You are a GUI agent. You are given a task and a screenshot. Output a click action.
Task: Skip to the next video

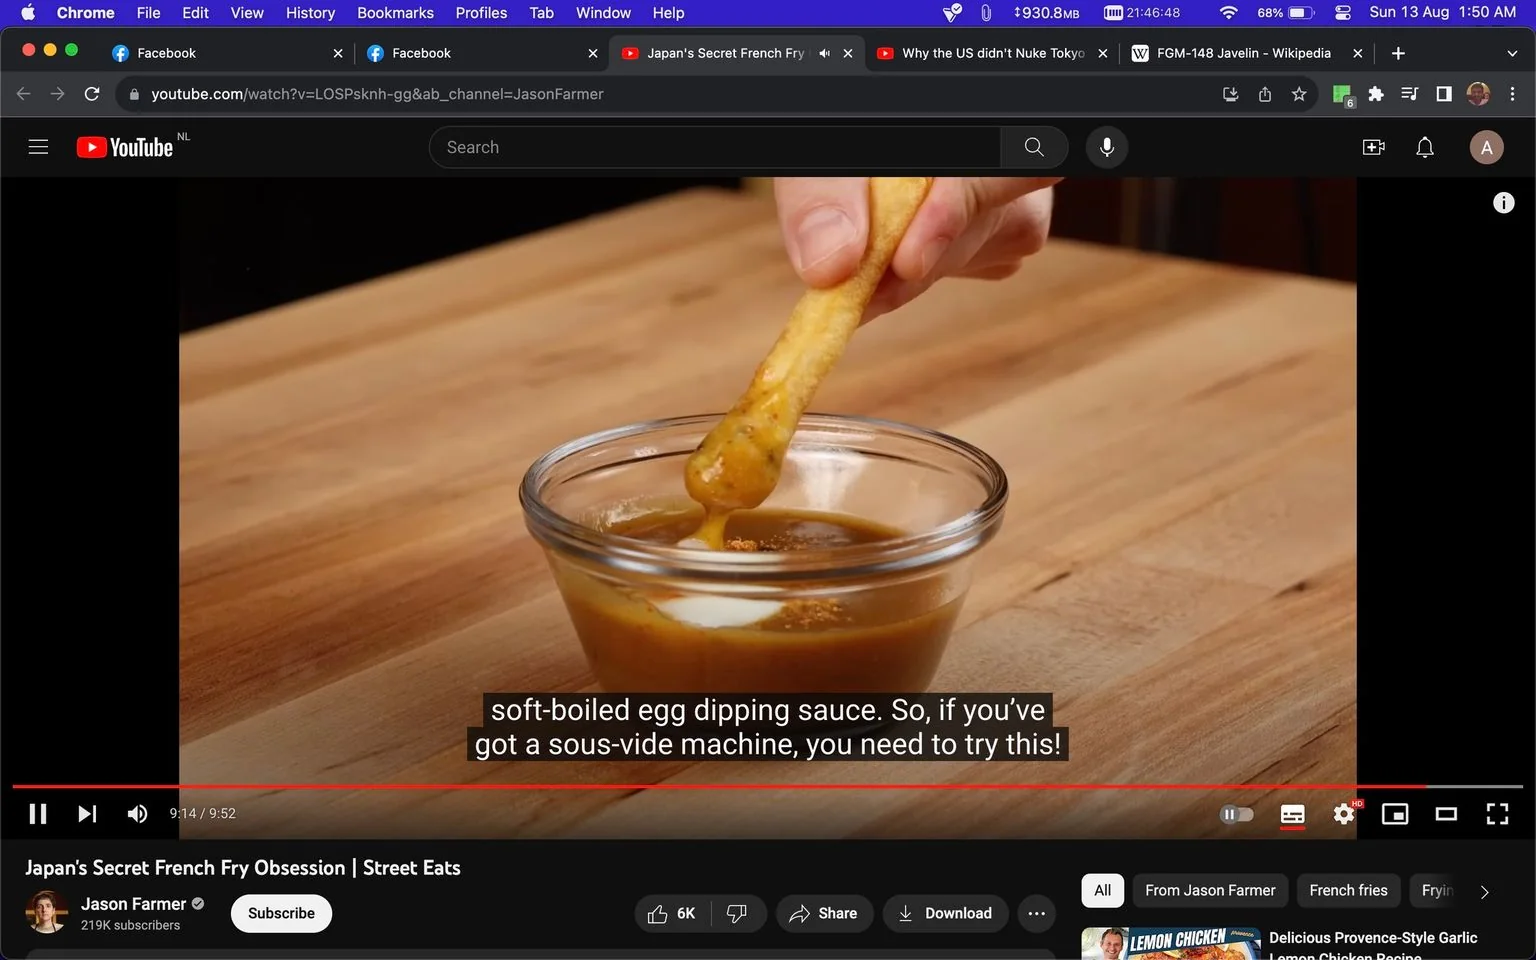coord(88,814)
